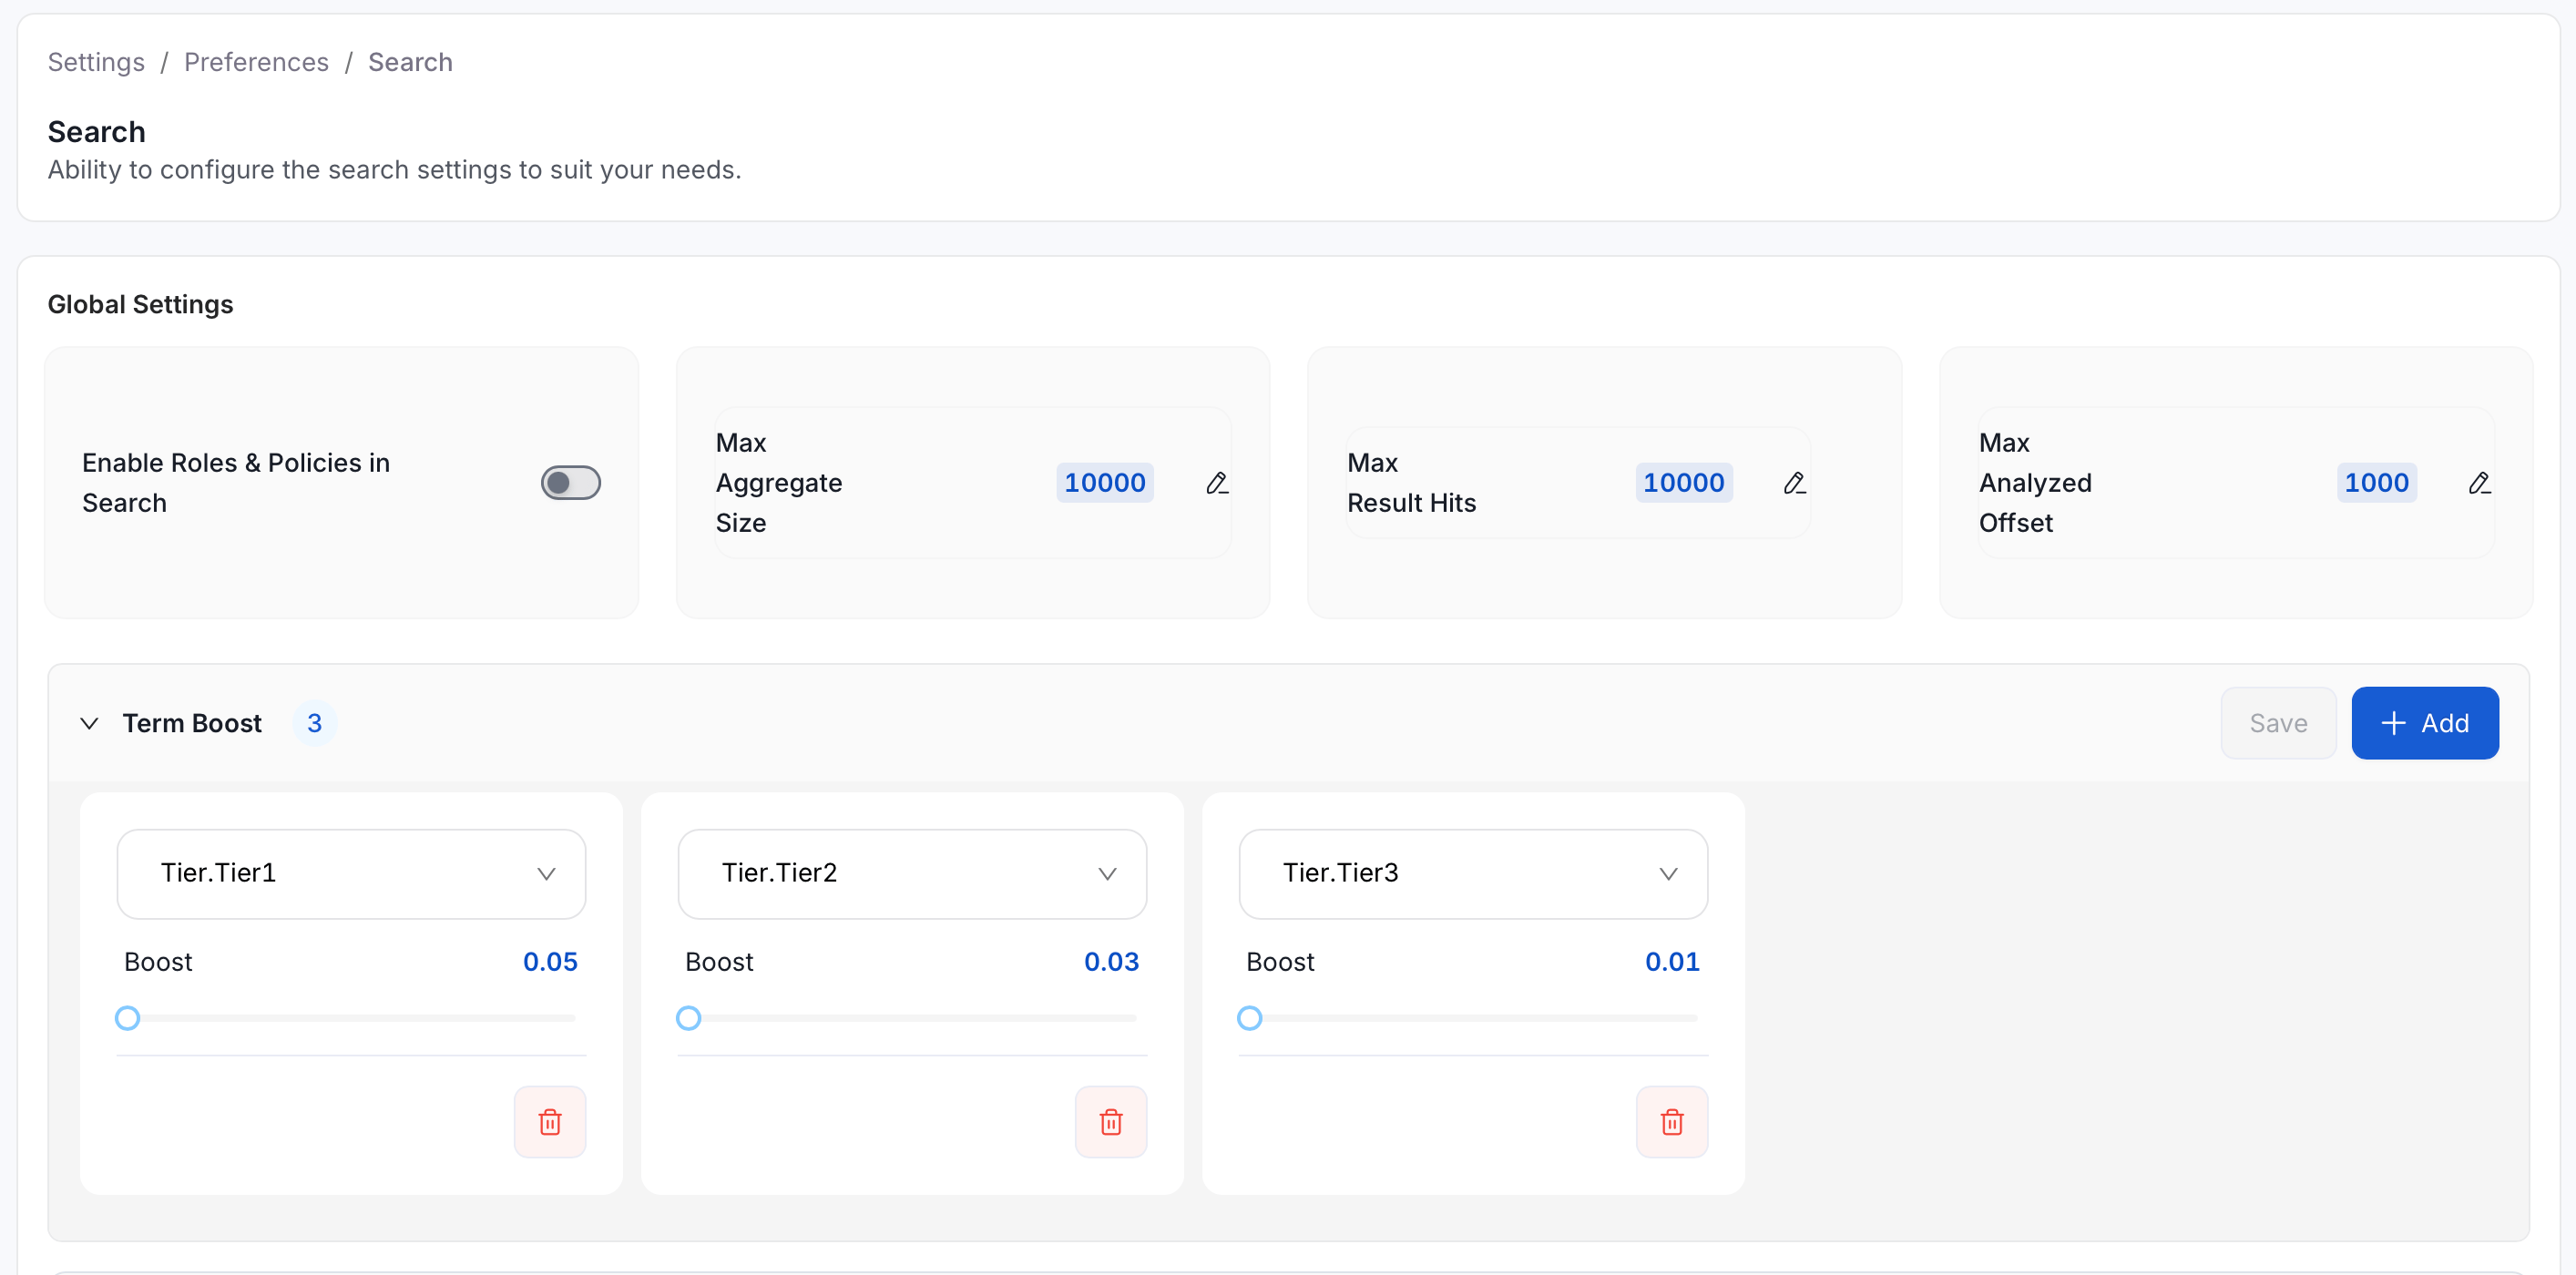Click the 0.03 boost value
2576x1275 pixels.
(1111, 962)
